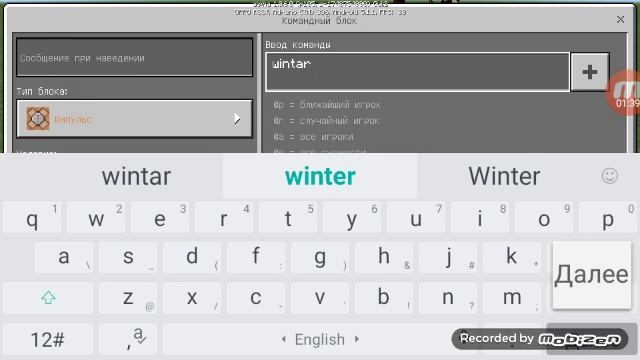
Task: Click the right arrow beside English
Action: click(357, 339)
